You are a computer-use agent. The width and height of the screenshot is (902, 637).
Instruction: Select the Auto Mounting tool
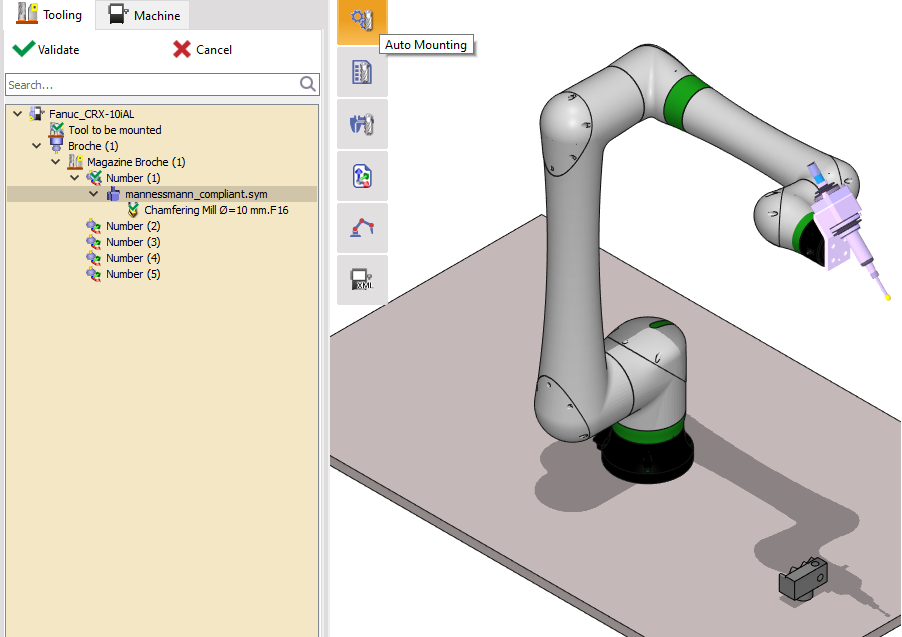(x=362, y=22)
